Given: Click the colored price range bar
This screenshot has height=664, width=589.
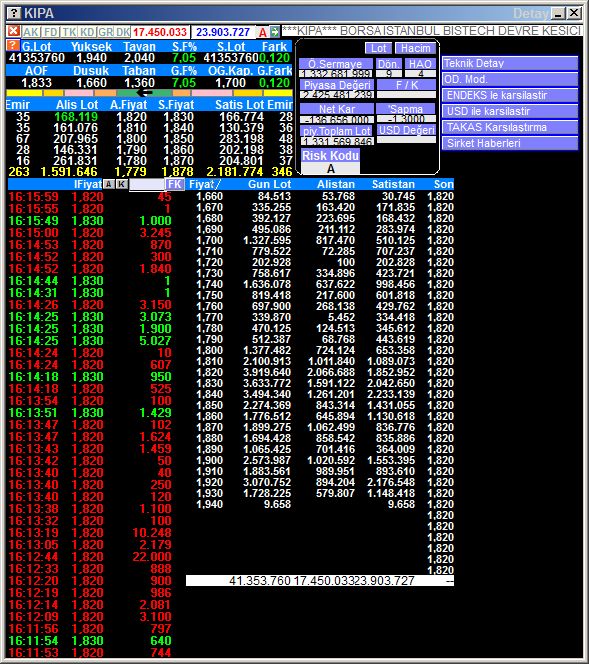Looking at the screenshot, I should (x=149, y=93).
